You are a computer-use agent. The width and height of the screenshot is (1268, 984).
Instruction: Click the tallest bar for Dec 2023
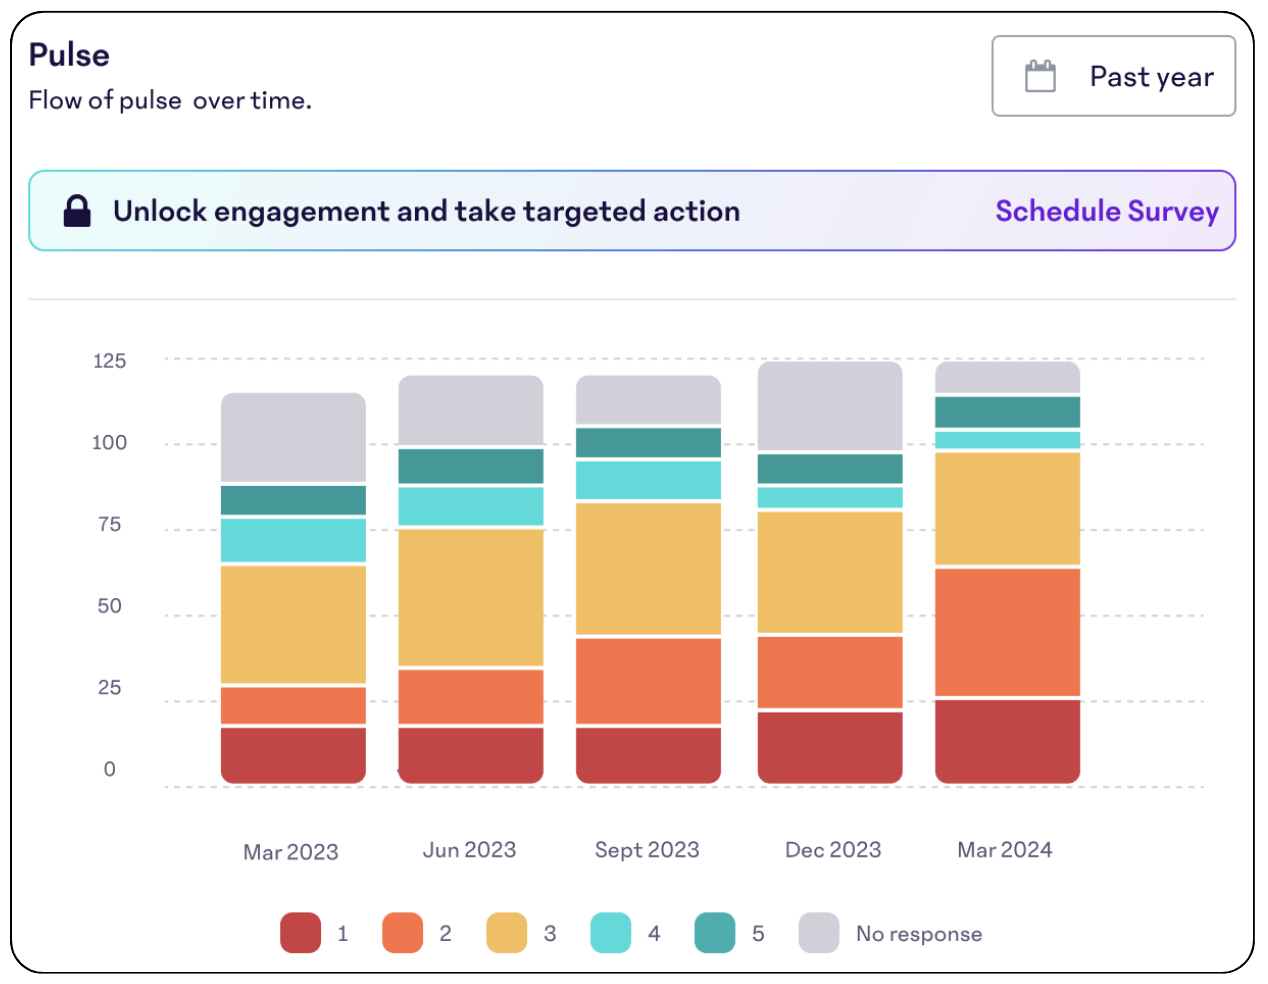pos(831,570)
